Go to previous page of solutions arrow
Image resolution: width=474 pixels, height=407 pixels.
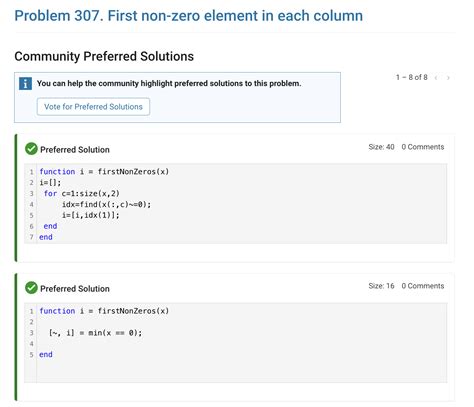(436, 78)
